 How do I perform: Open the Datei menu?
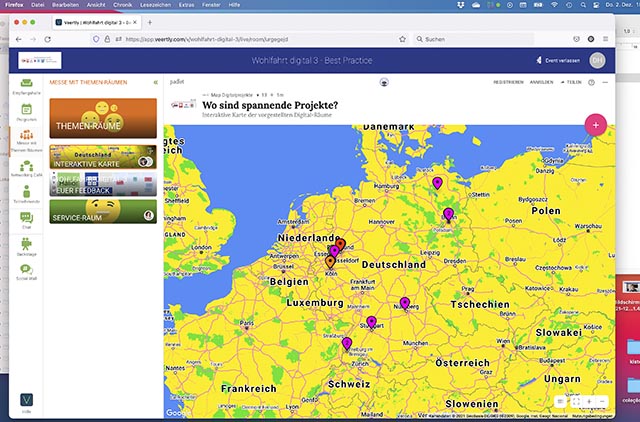(38, 5)
